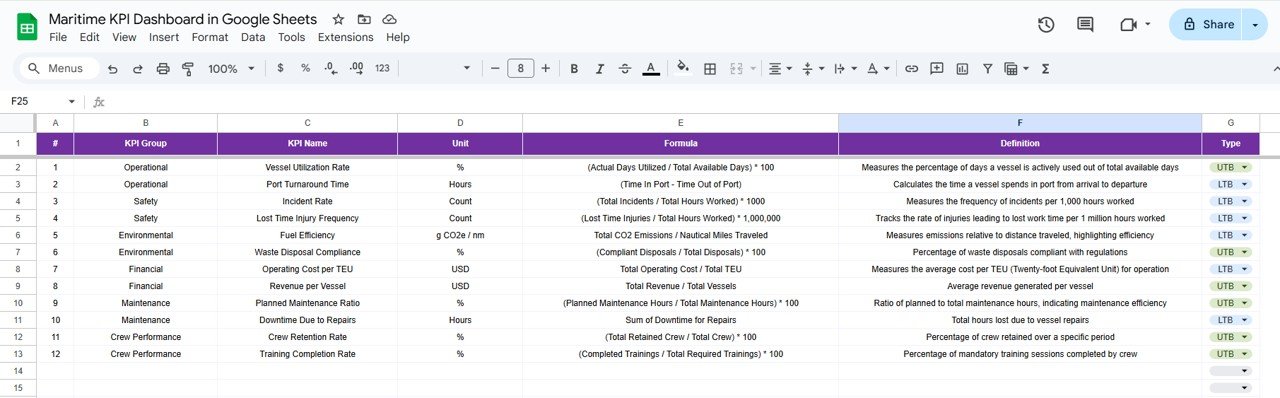Image resolution: width=1280 pixels, height=398 pixels.
Task: Open the Help menu
Action: coord(398,37)
